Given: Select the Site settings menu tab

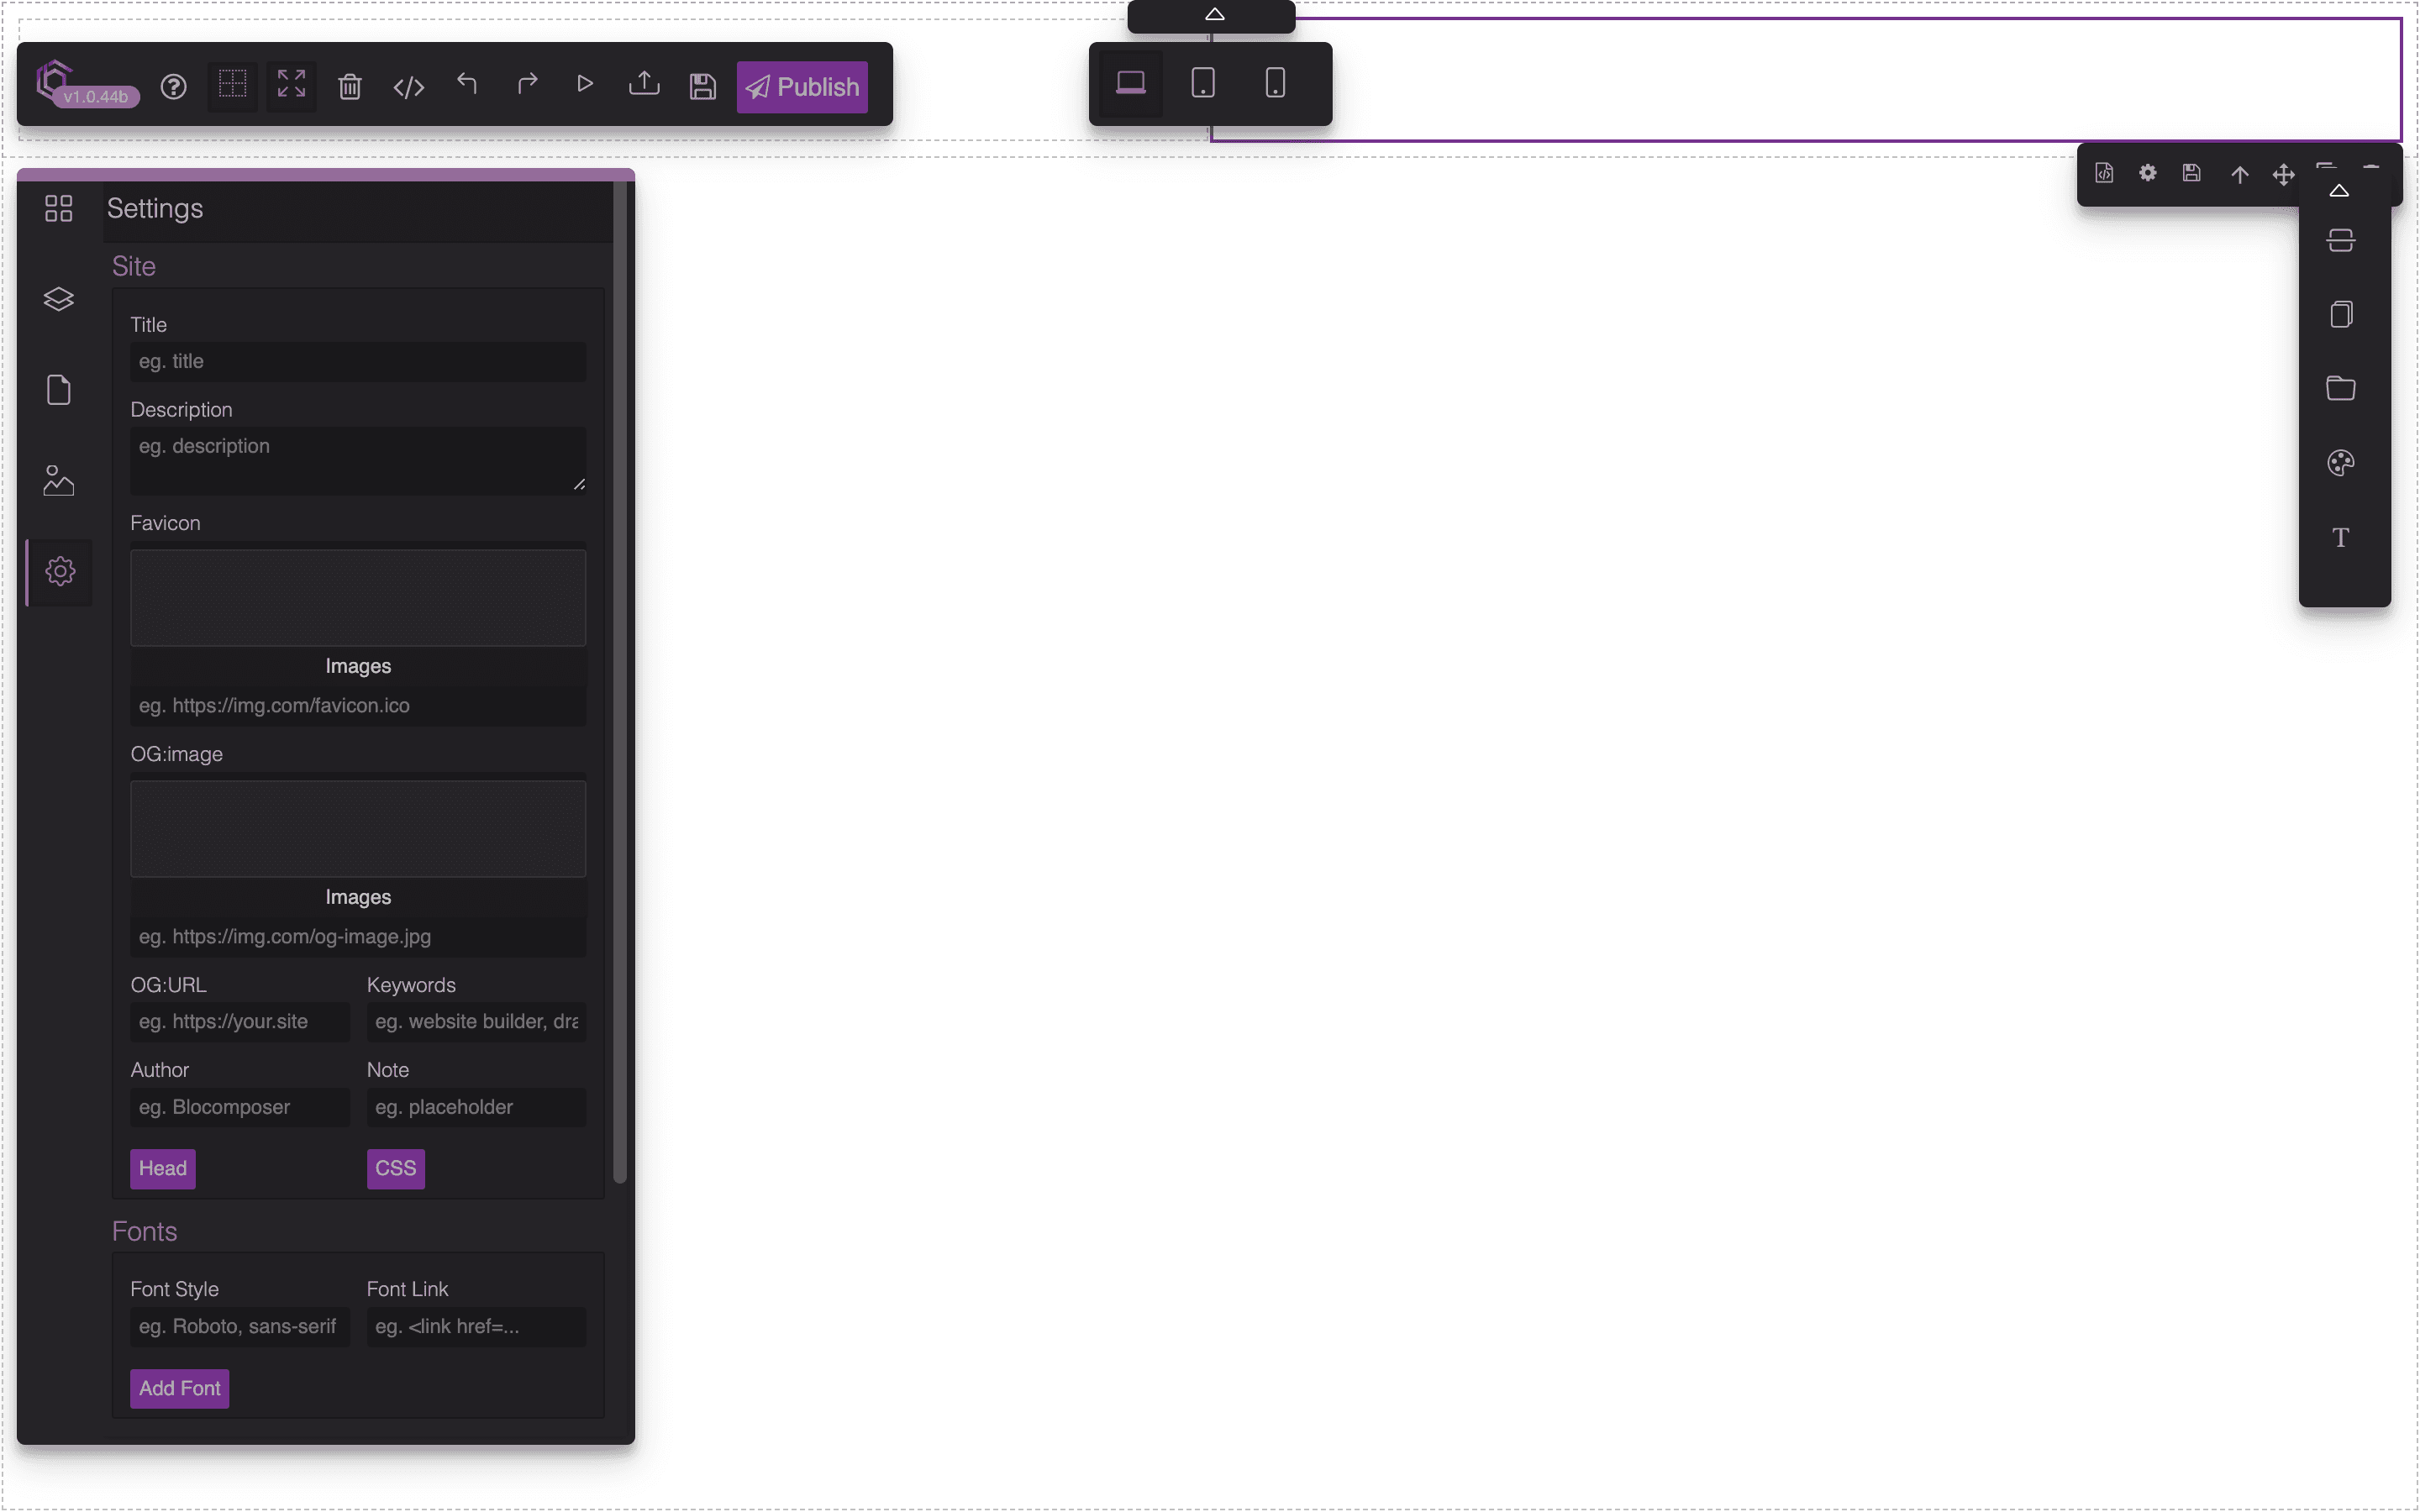Looking at the screenshot, I should (59, 571).
